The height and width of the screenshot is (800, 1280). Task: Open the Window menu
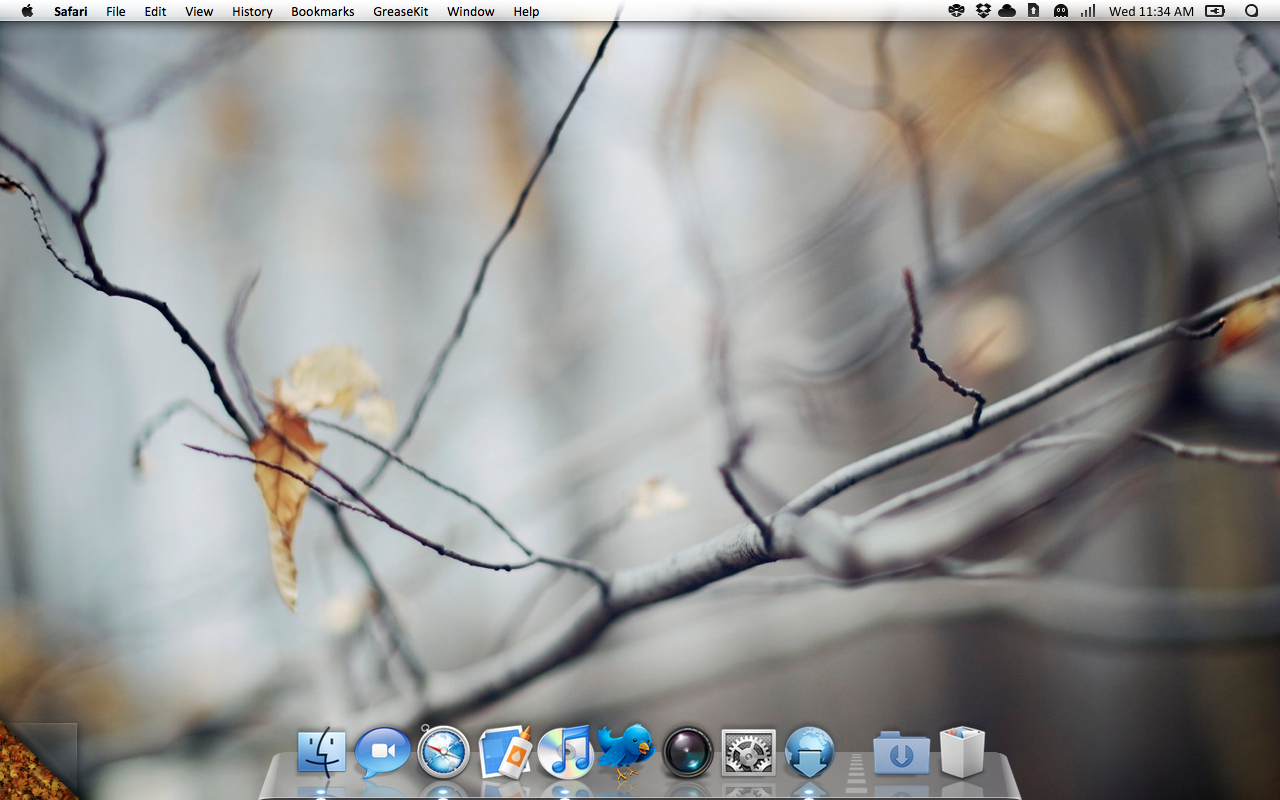[x=470, y=11]
